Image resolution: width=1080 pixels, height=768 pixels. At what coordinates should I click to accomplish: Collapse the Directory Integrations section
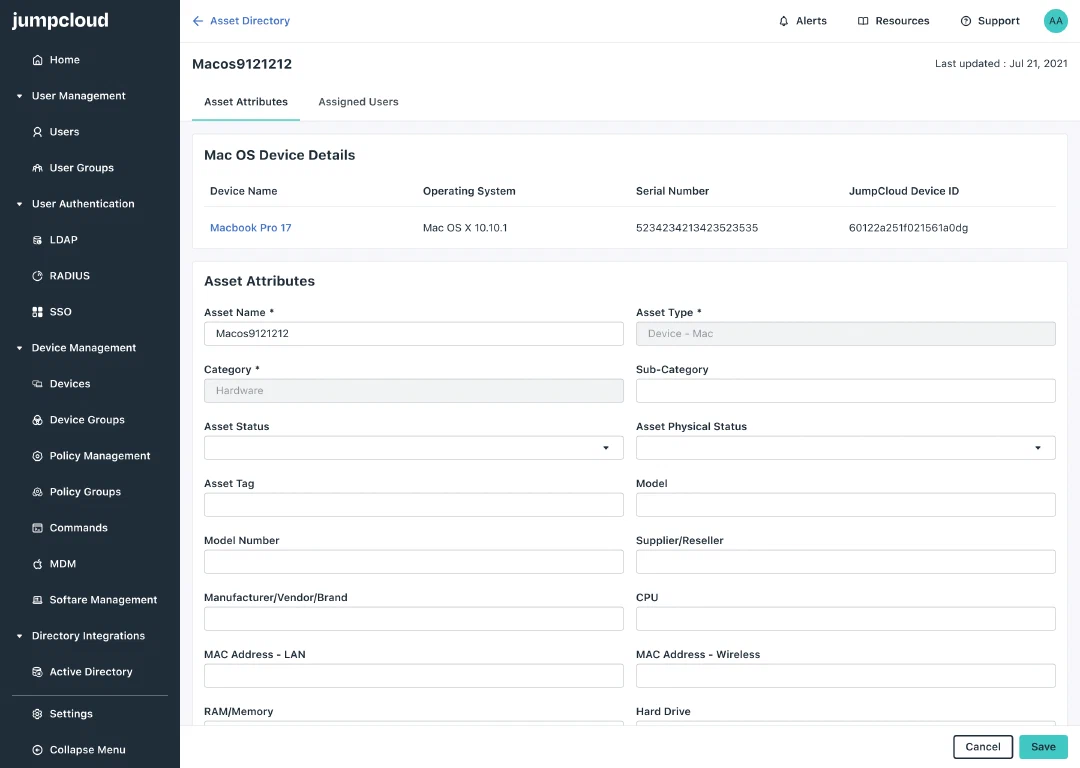click(x=19, y=636)
